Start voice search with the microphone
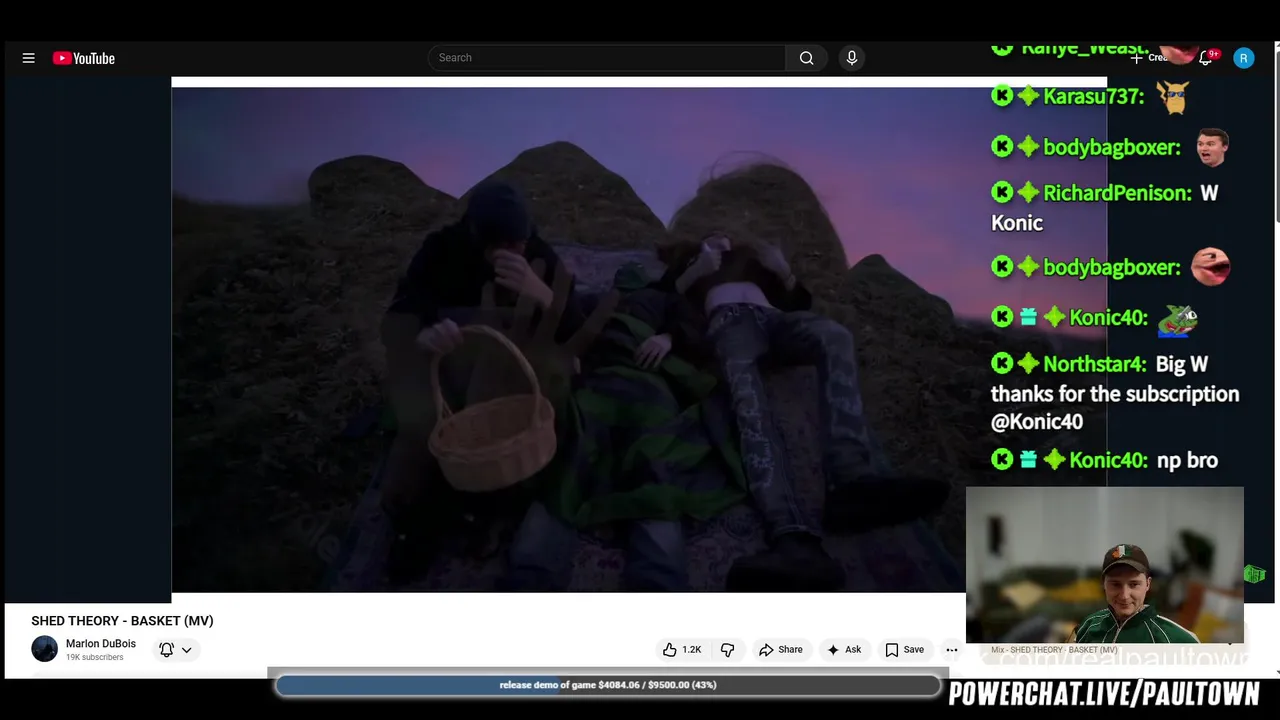The width and height of the screenshot is (1280, 720). (852, 58)
